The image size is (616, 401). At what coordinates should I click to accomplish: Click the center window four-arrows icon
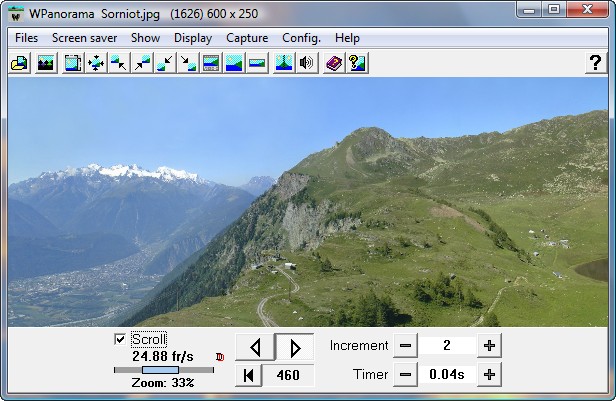96,63
